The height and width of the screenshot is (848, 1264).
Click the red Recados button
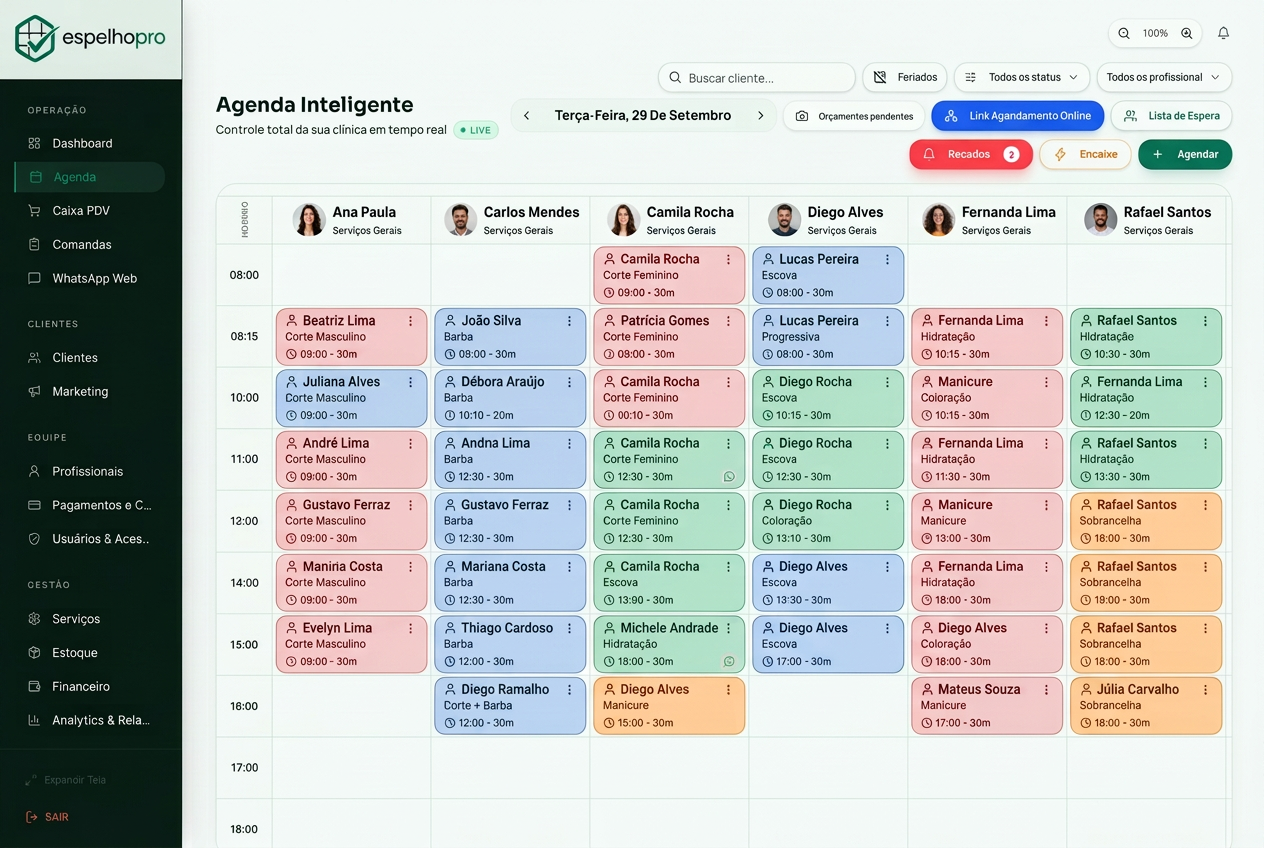click(x=971, y=154)
